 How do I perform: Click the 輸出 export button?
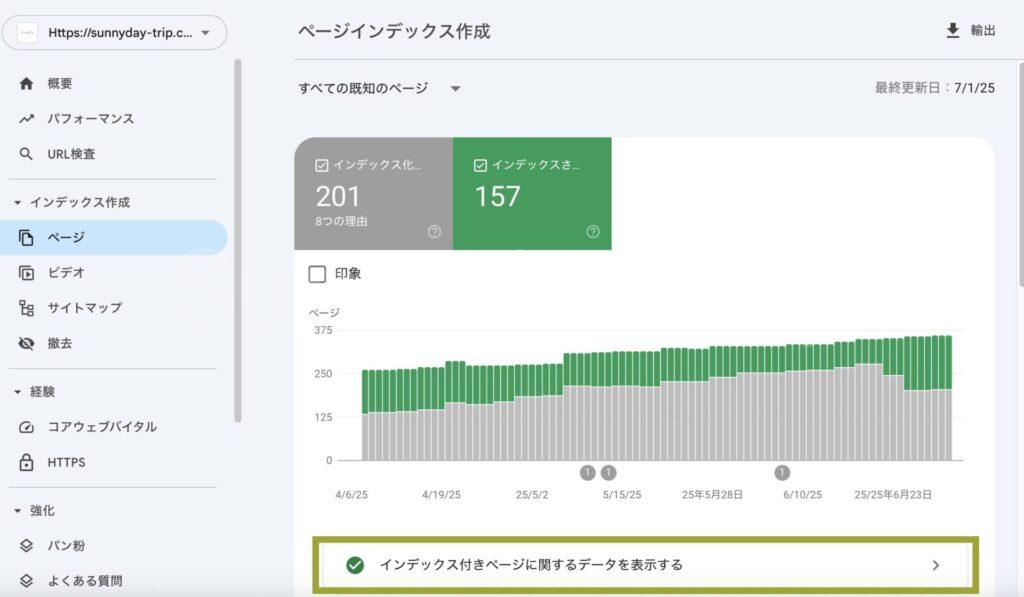(971, 31)
